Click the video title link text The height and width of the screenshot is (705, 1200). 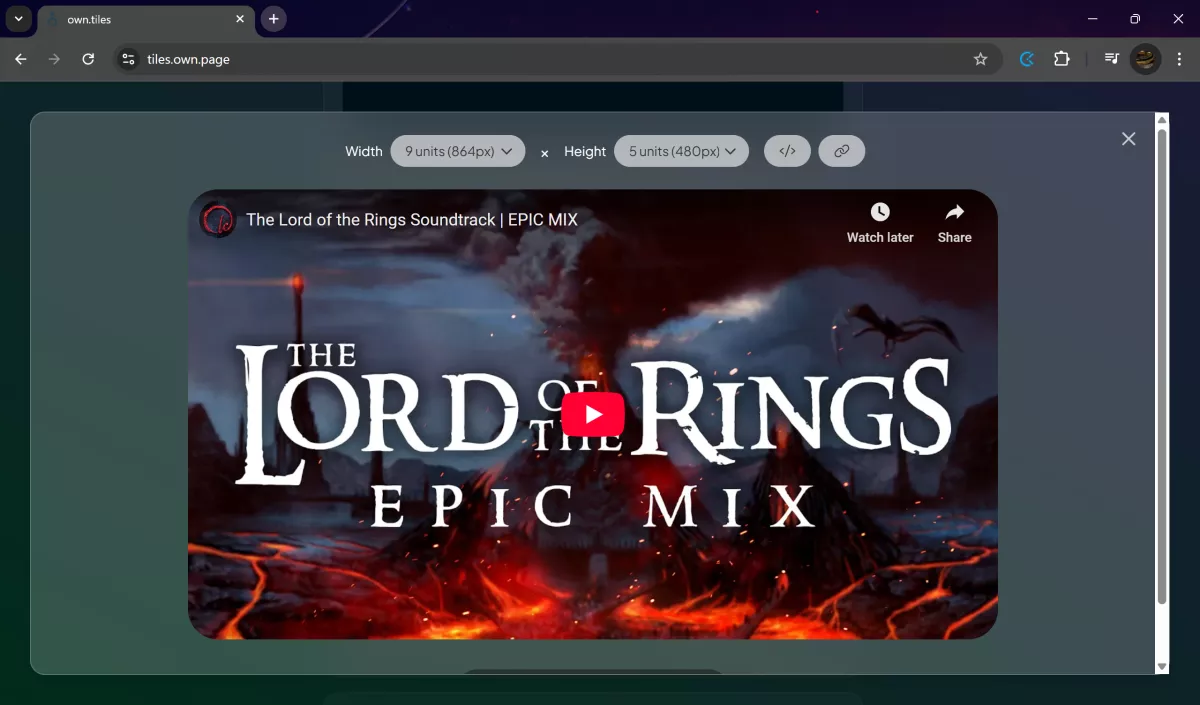click(412, 220)
